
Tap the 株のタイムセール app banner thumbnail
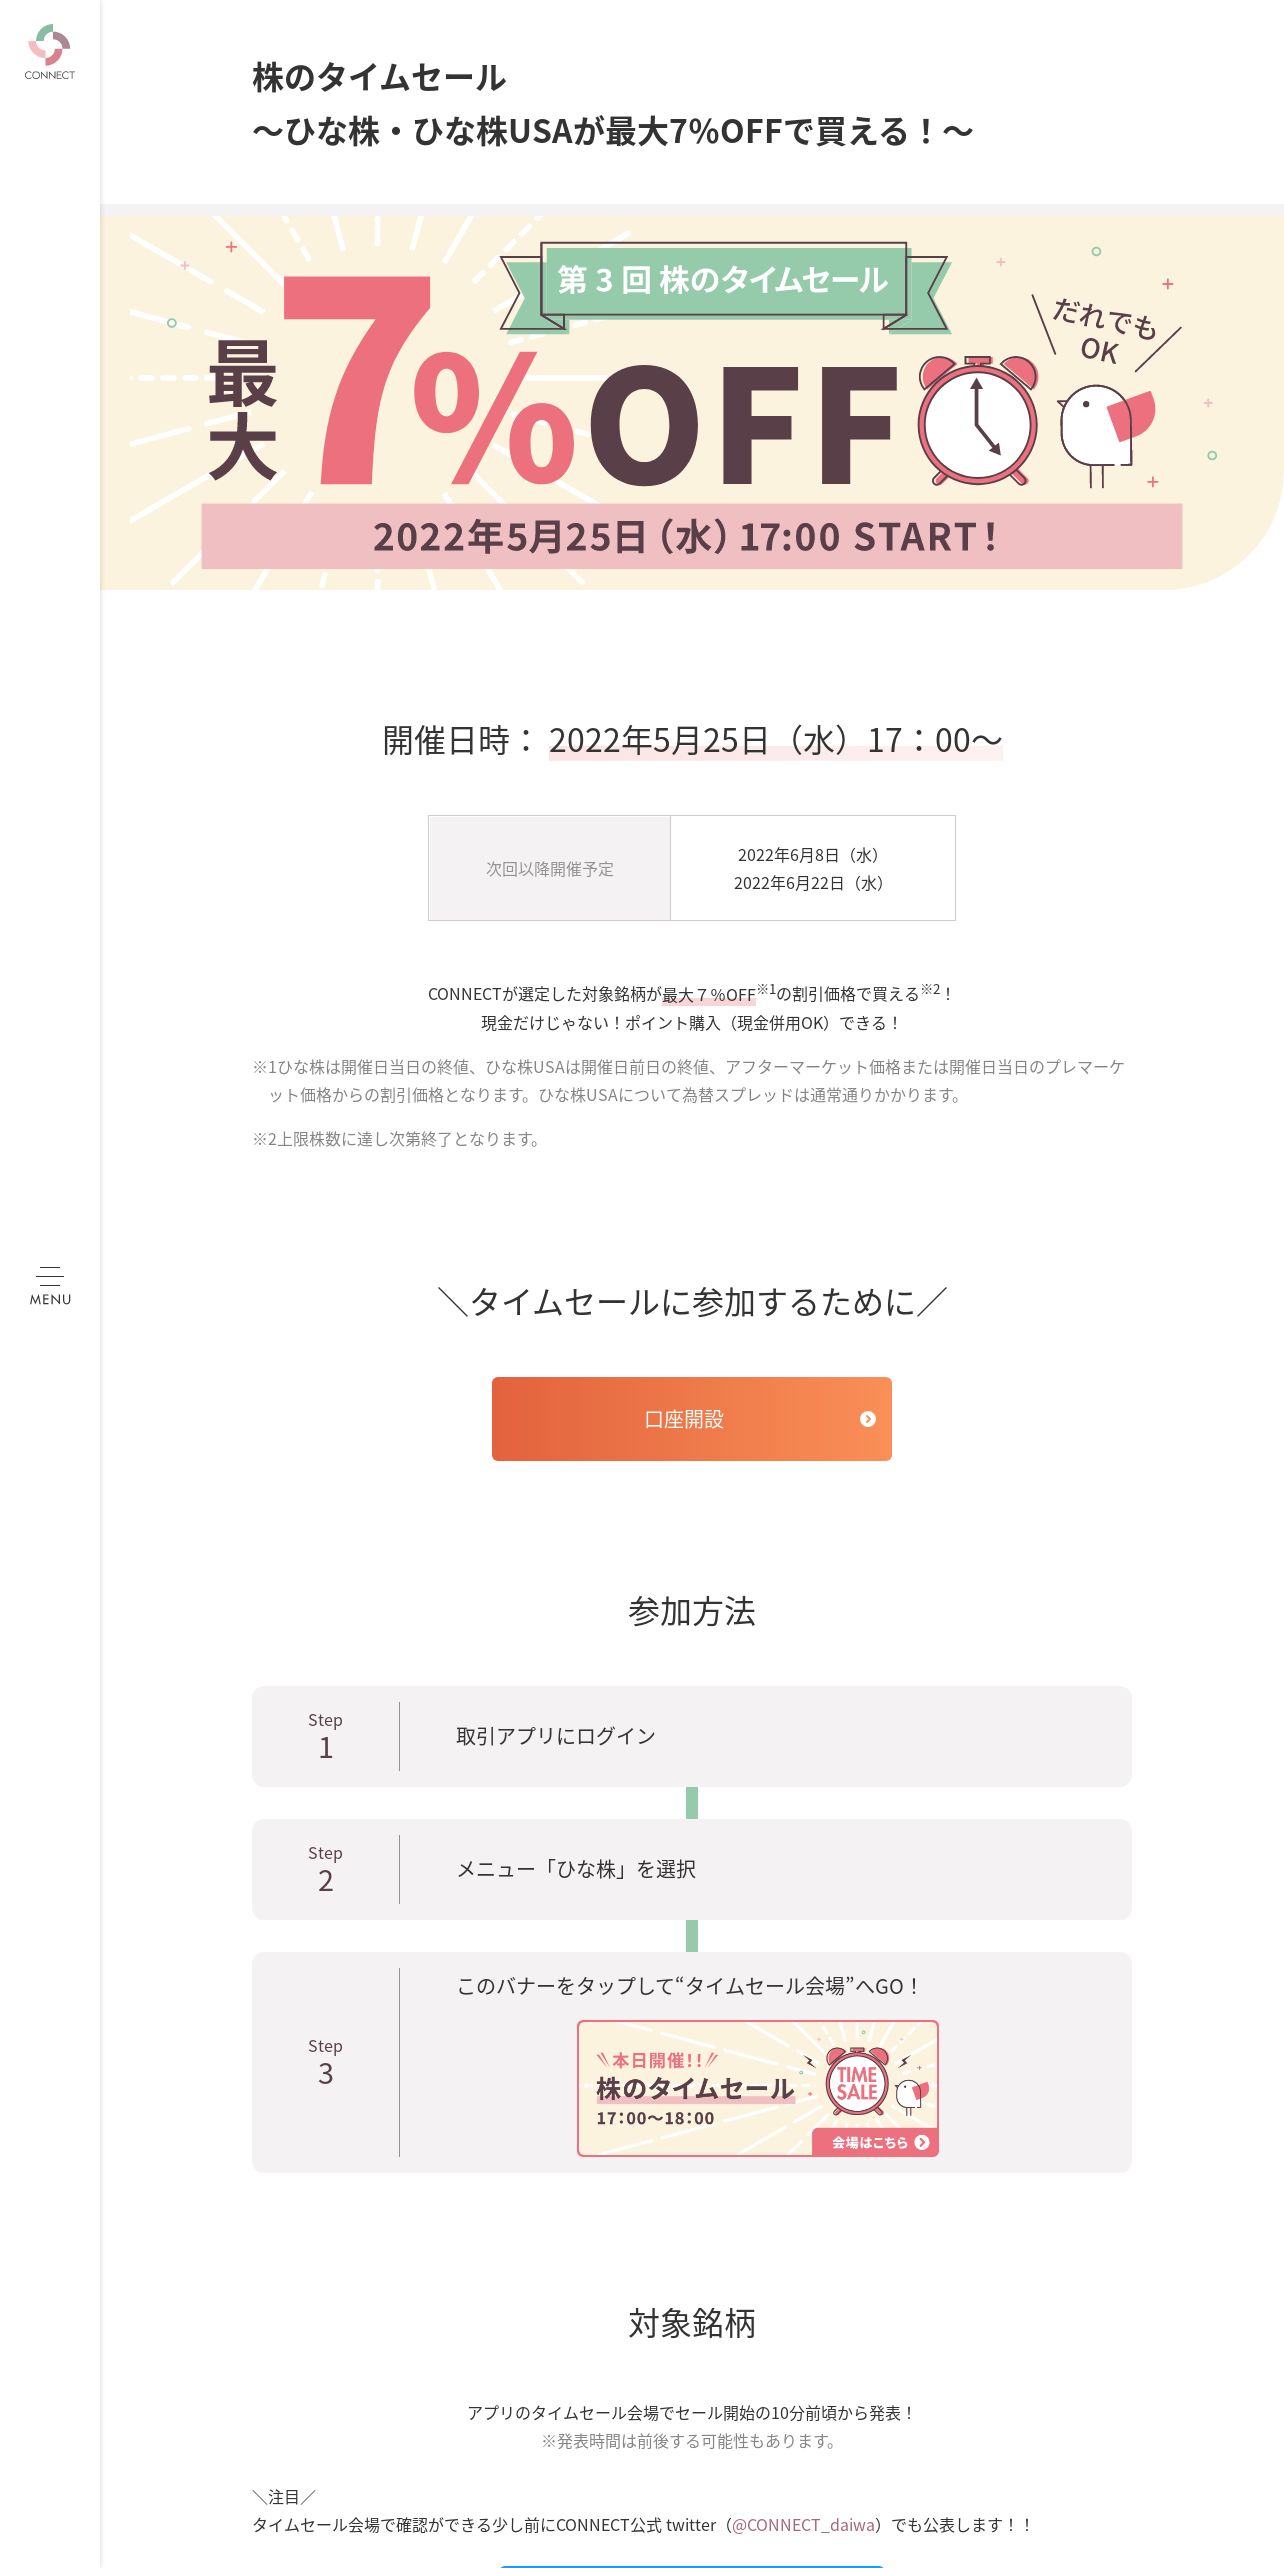tap(757, 2088)
